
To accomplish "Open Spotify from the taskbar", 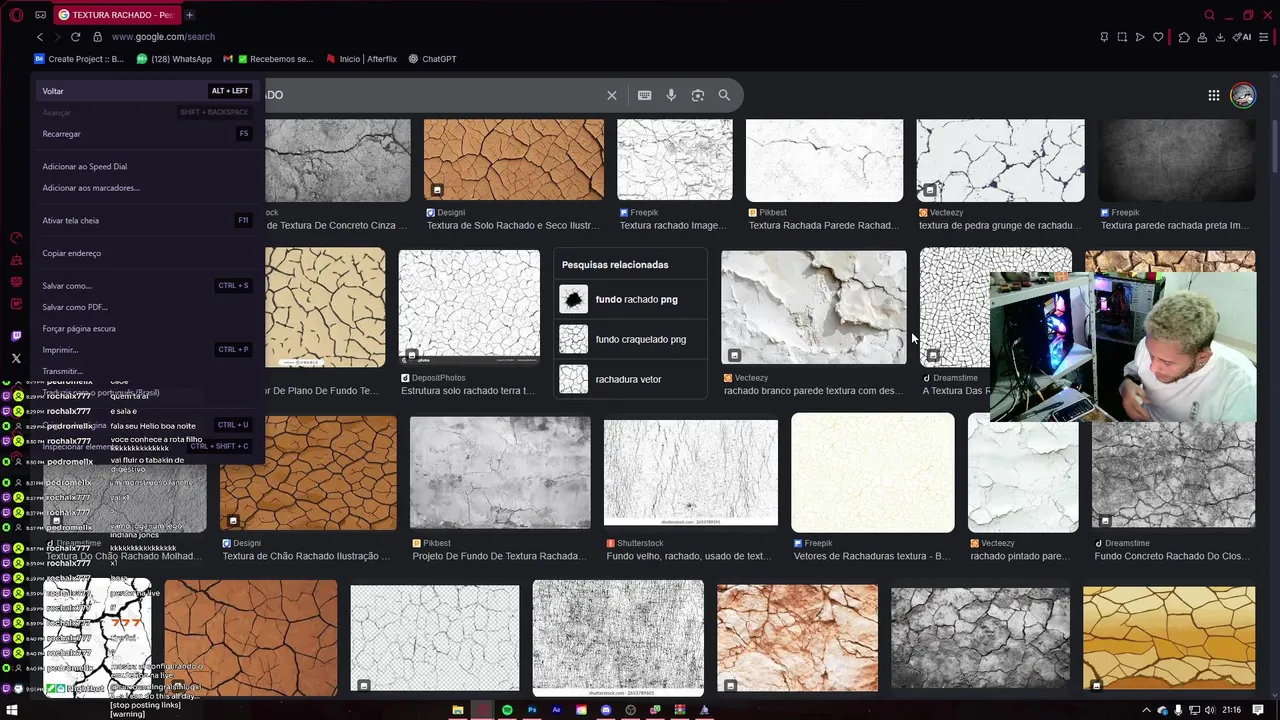I will pos(507,710).
